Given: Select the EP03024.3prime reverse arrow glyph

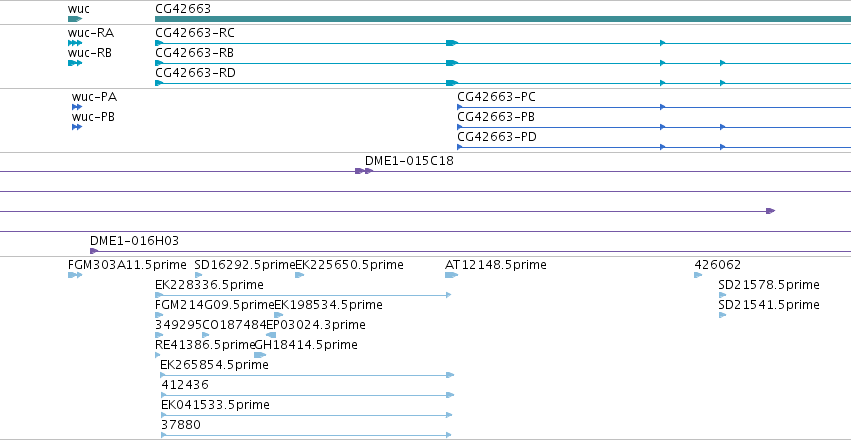Looking at the screenshot, I should (271, 335).
